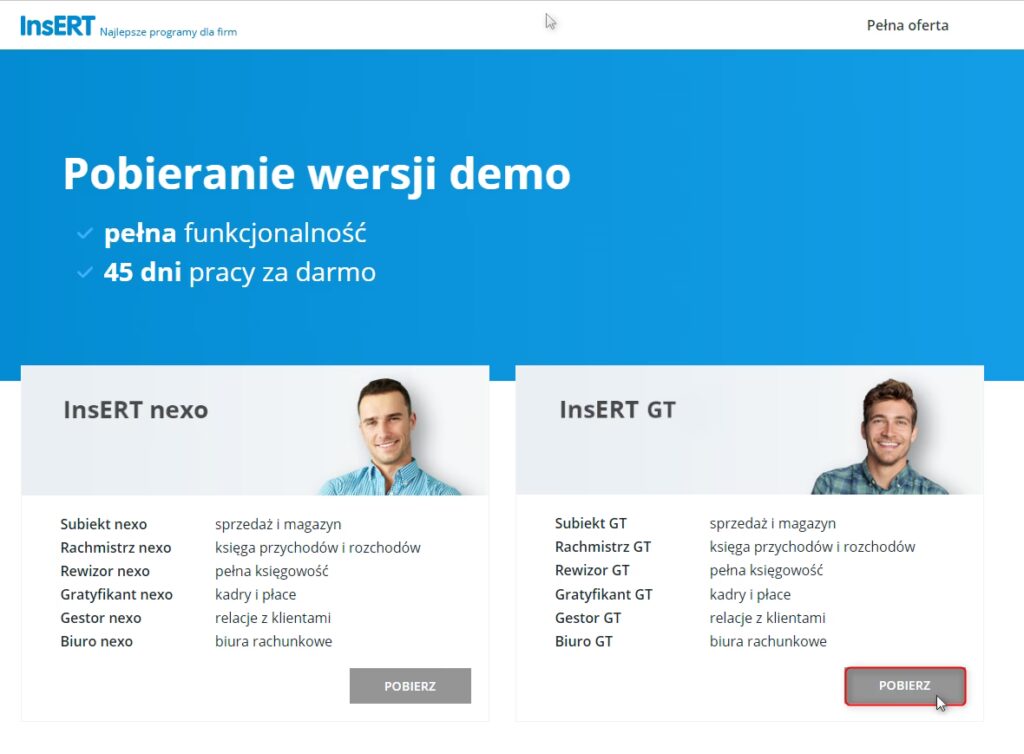Image resolution: width=1024 pixels, height=754 pixels.
Task: Click the Pobieranie wersji demo heading
Action: (x=316, y=173)
